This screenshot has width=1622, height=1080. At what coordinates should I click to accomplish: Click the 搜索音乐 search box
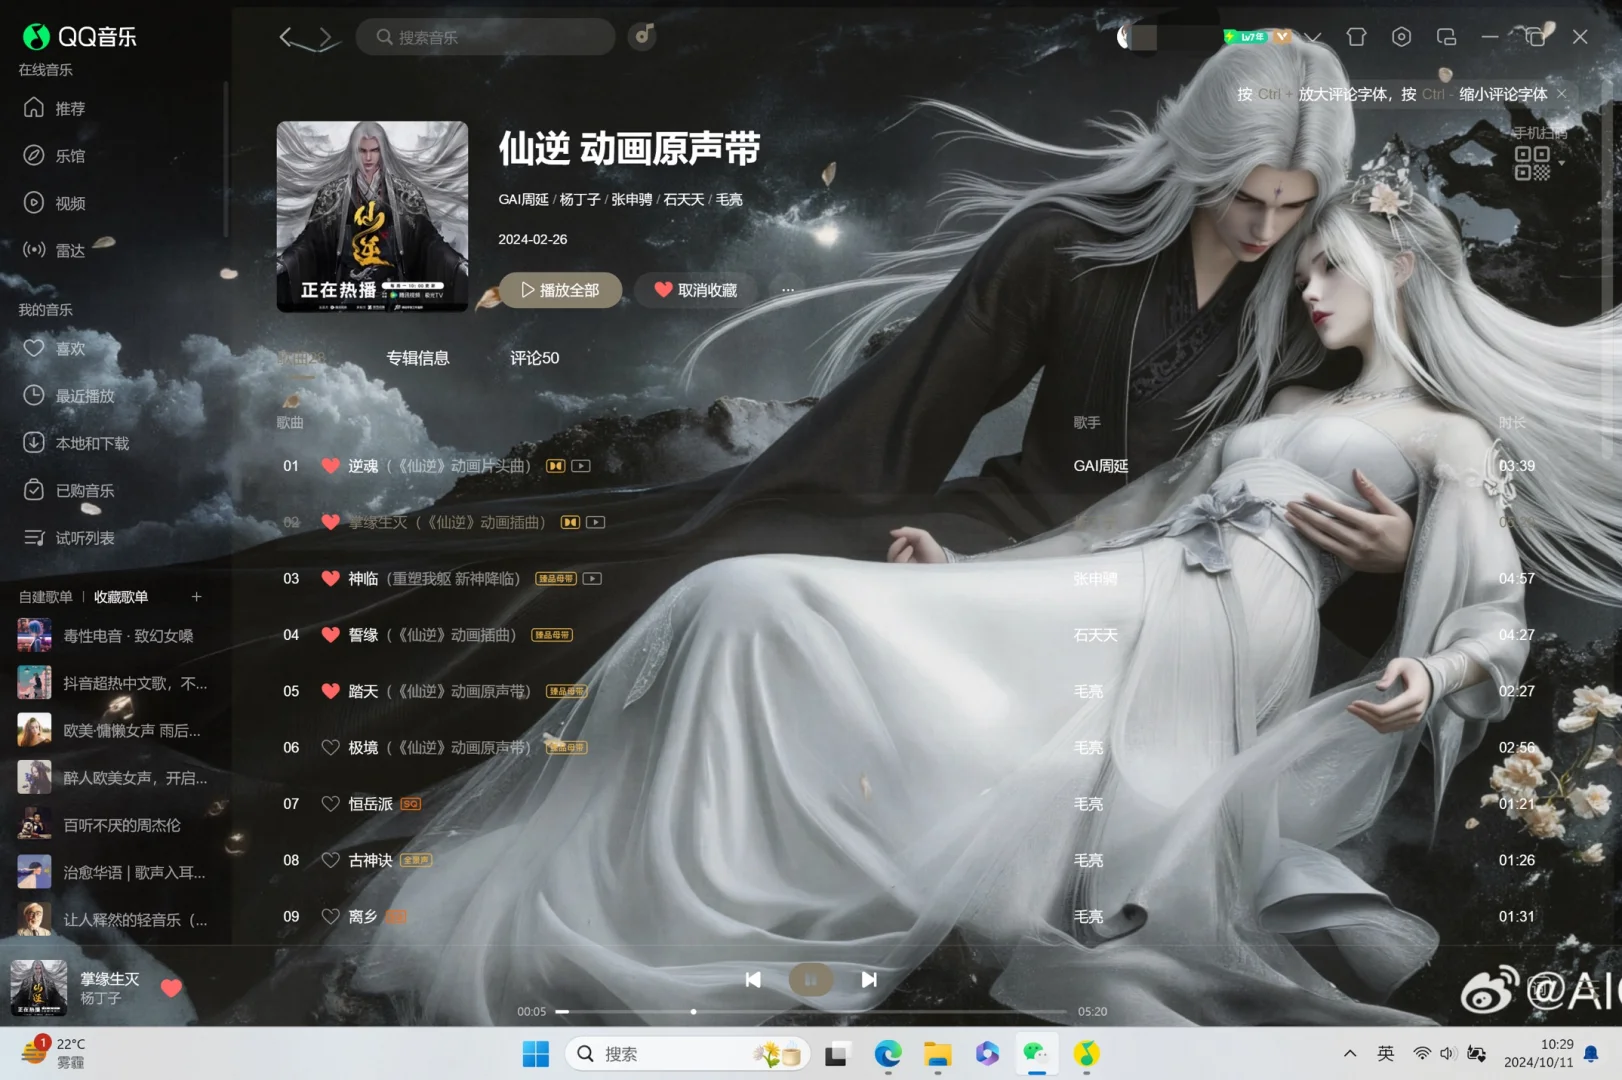[x=485, y=37]
